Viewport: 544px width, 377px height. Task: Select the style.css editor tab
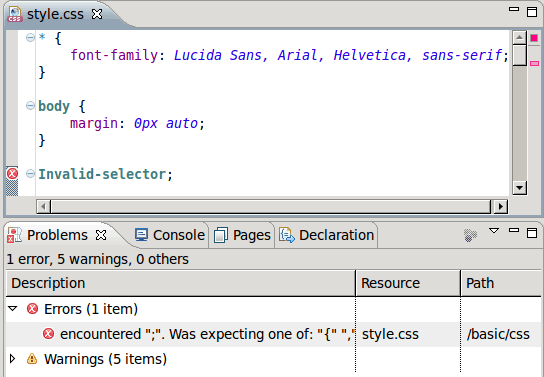point(56,15)
